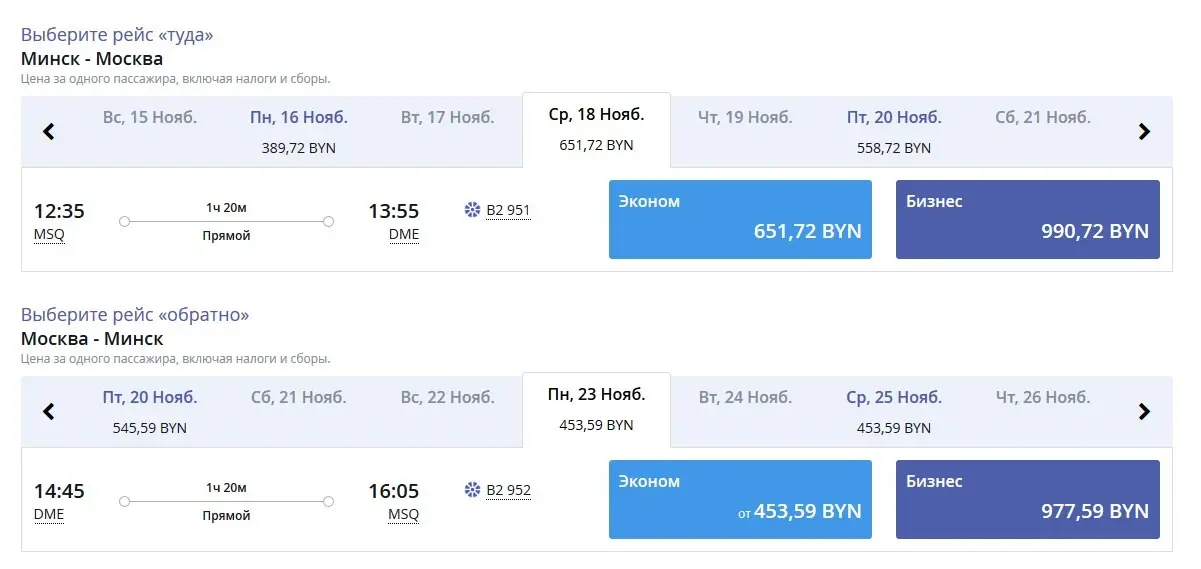1201x569 pixels.
Task: Show later return dates with right arrow
Action: (1145, 411)
